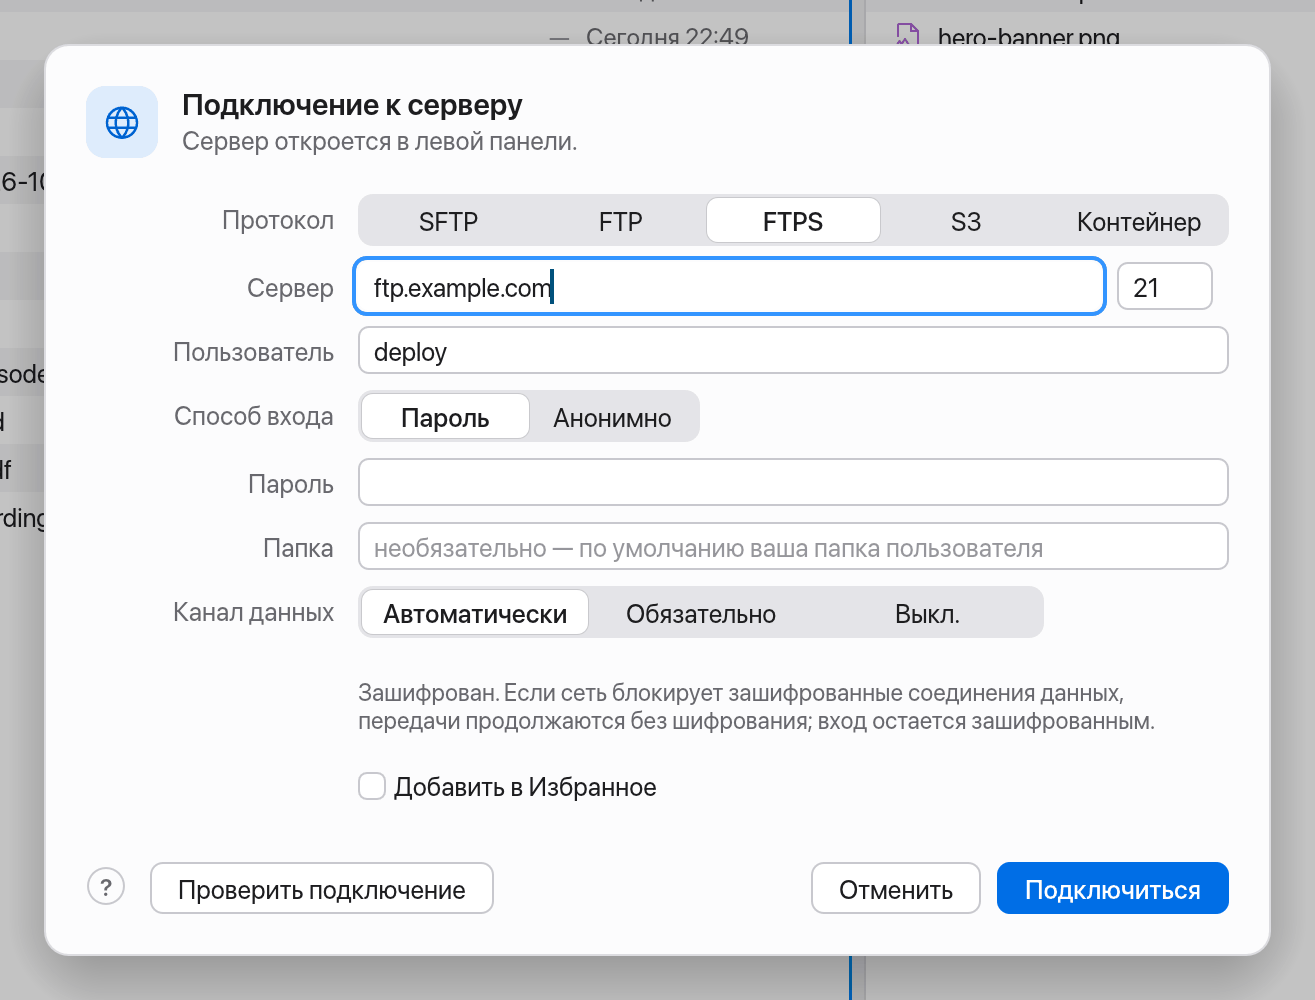This screenshot has height=1000, width=1315.
Task: Set data channel to Обязательно
Action: click(x=701, y=613)
